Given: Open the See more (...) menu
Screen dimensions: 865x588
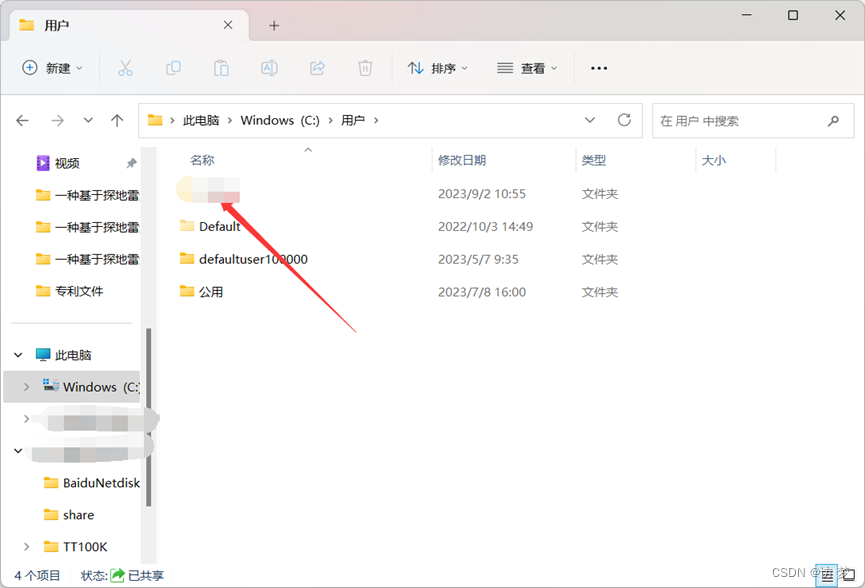Looking at the screenshot, I should pos(598,67).
